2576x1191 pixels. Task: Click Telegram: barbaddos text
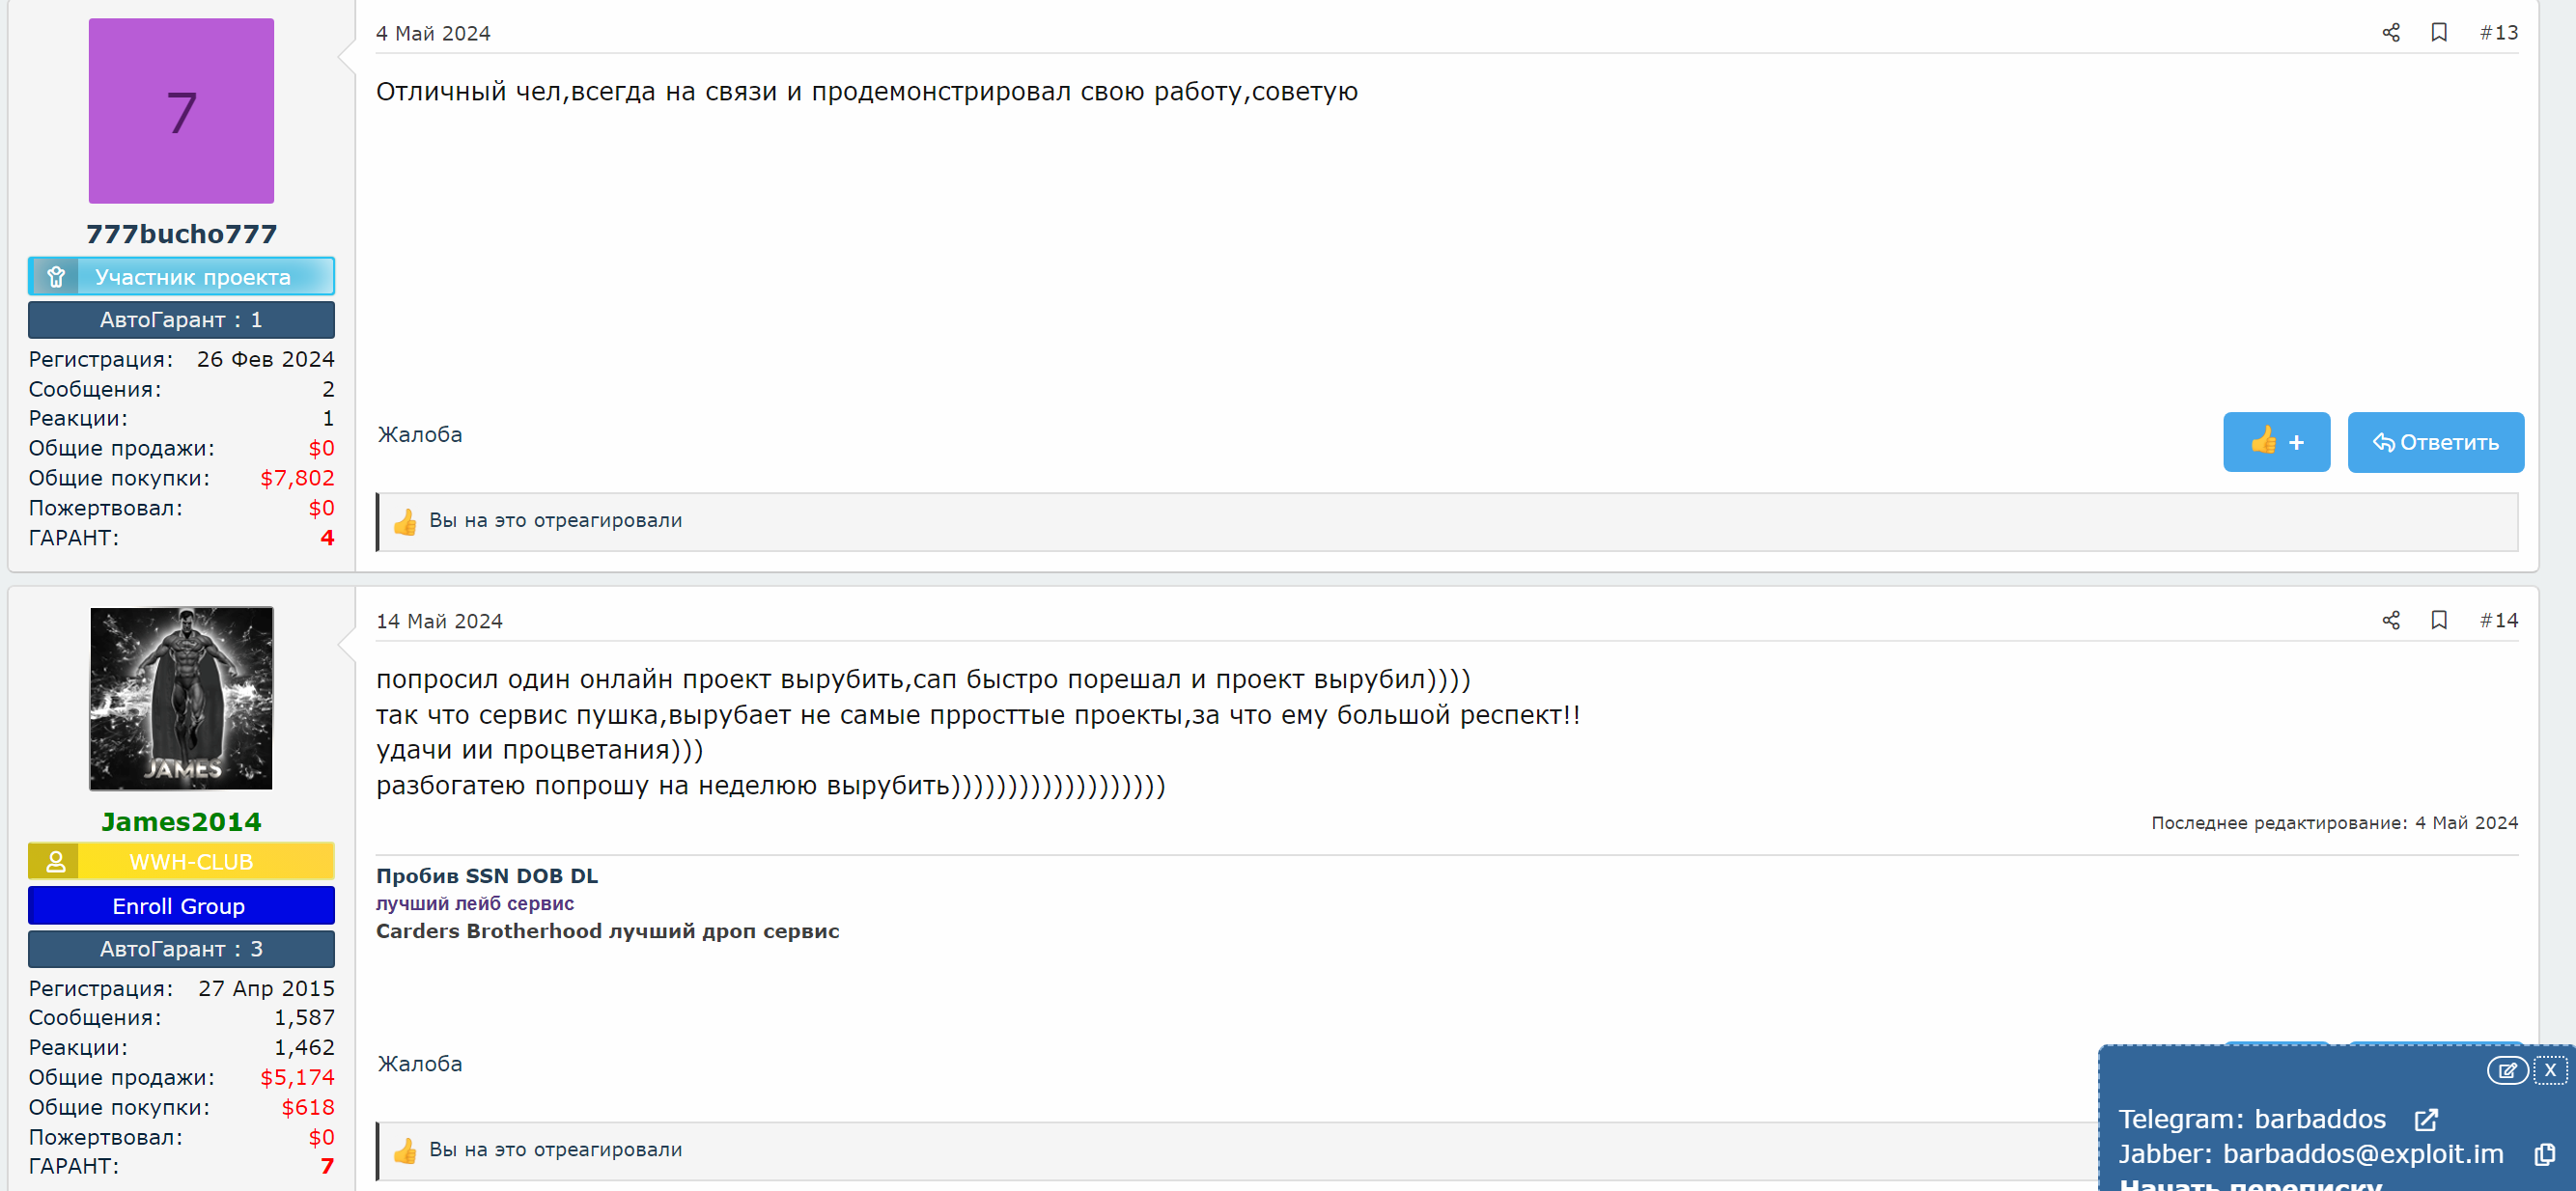coord(2252,1119)
